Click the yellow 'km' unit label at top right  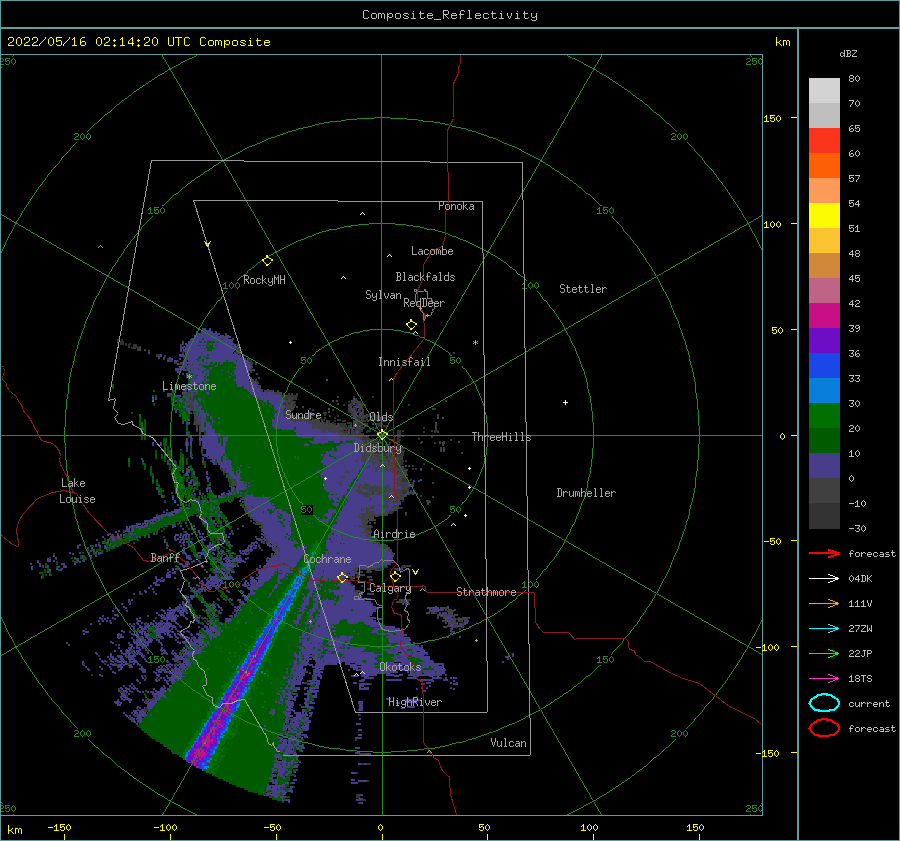(783, 42)
